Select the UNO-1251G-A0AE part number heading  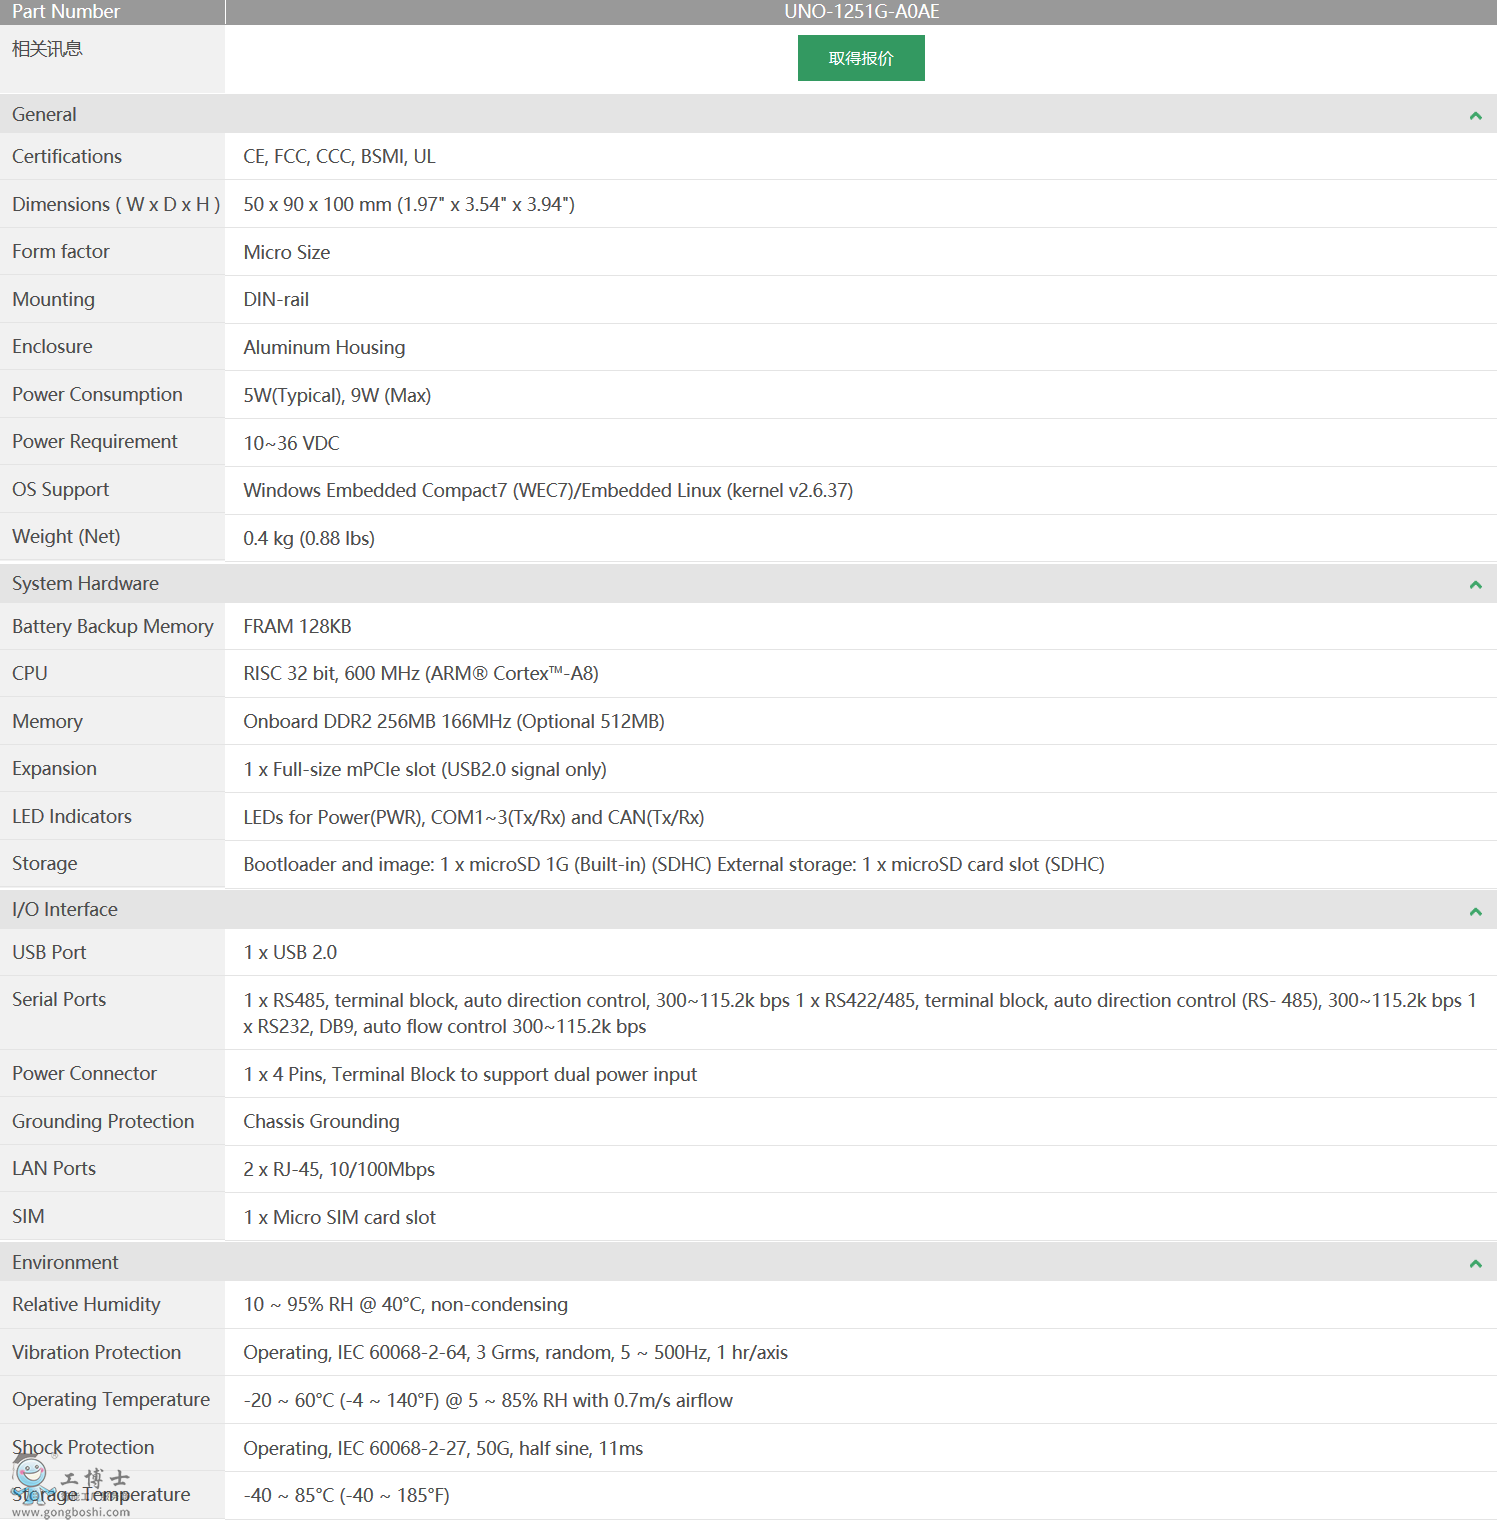pyautogui.click(x=861, y=12)
